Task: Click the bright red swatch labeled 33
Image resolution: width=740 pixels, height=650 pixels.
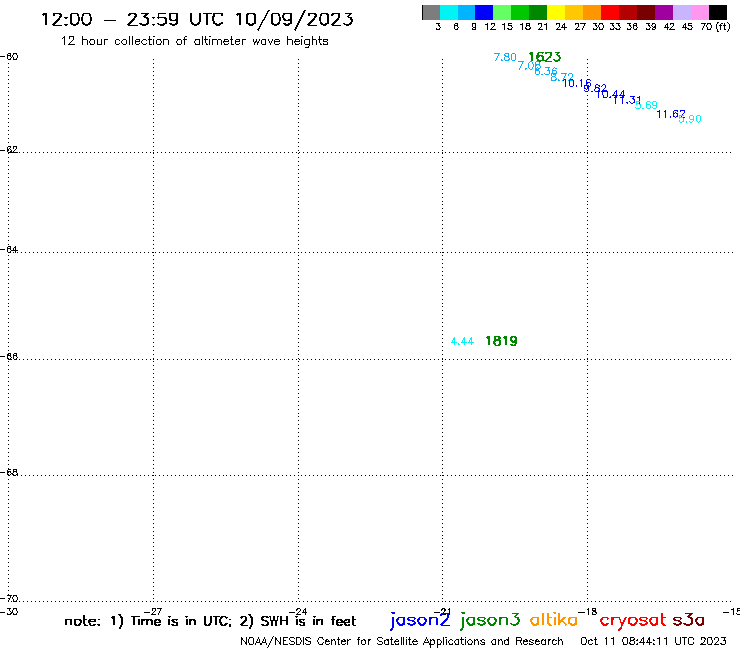Action: coord(610,12)
